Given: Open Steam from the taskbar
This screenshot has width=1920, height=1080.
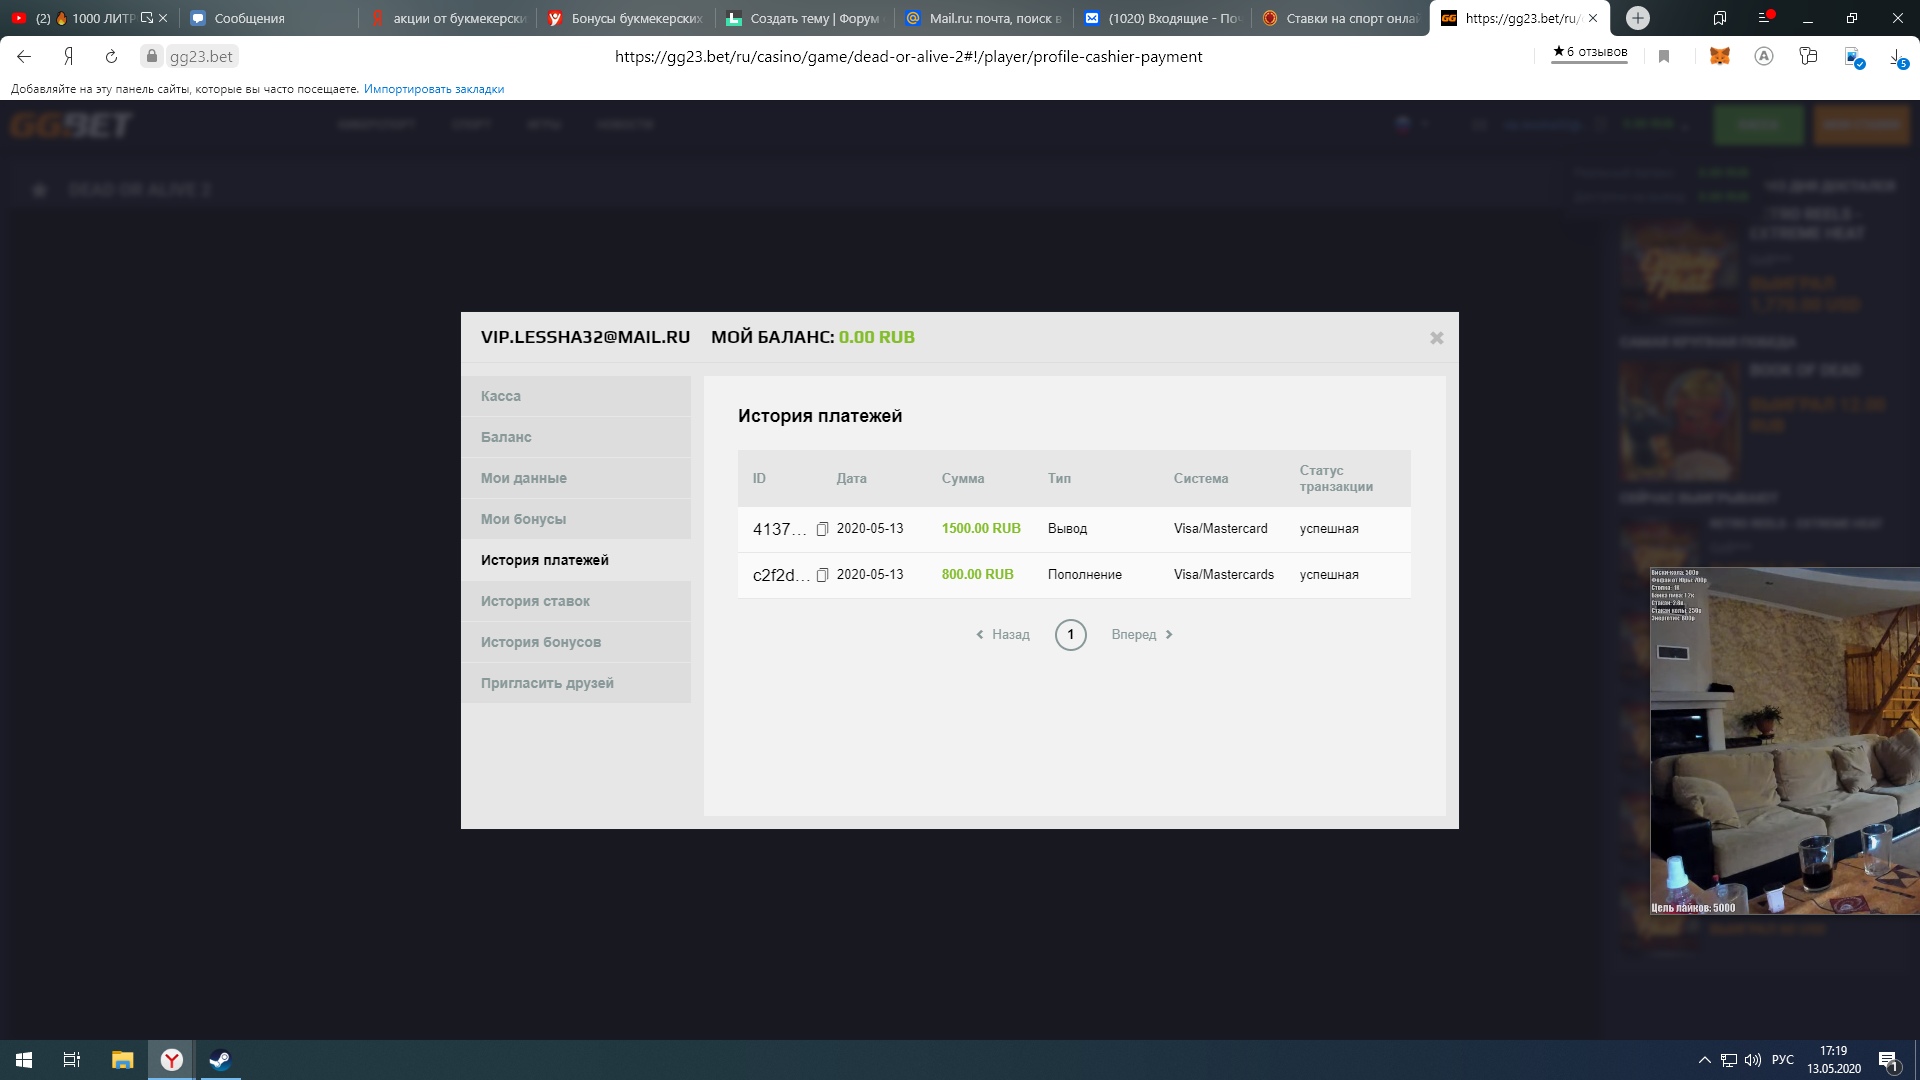Looking at the screenshot, I should [220, 1060].
